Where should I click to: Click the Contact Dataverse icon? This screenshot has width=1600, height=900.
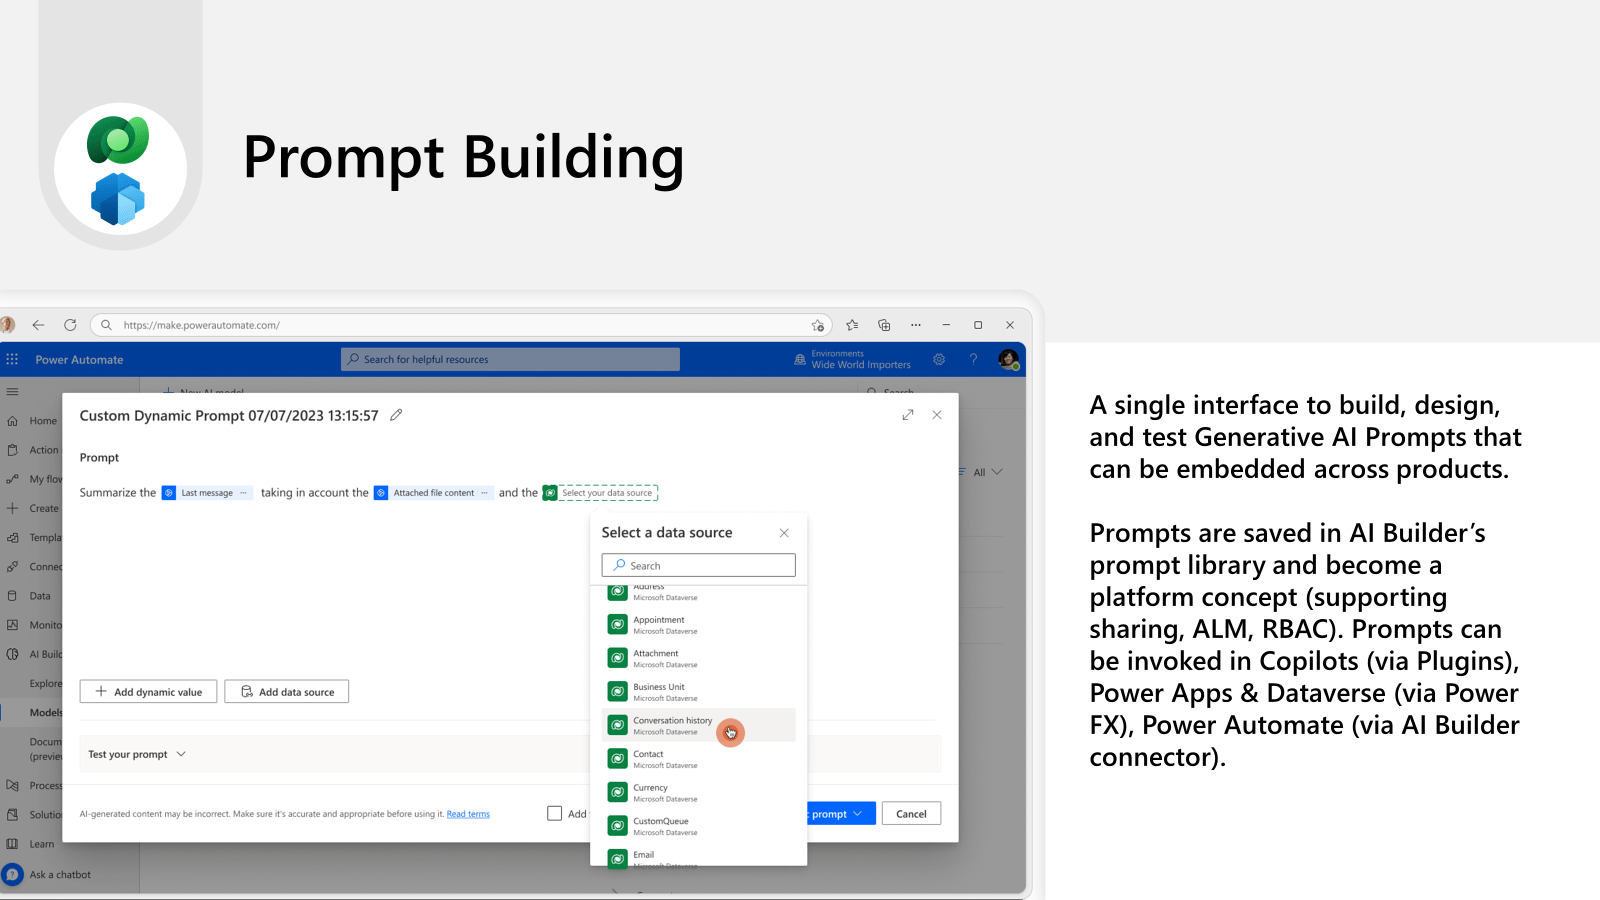618,758
